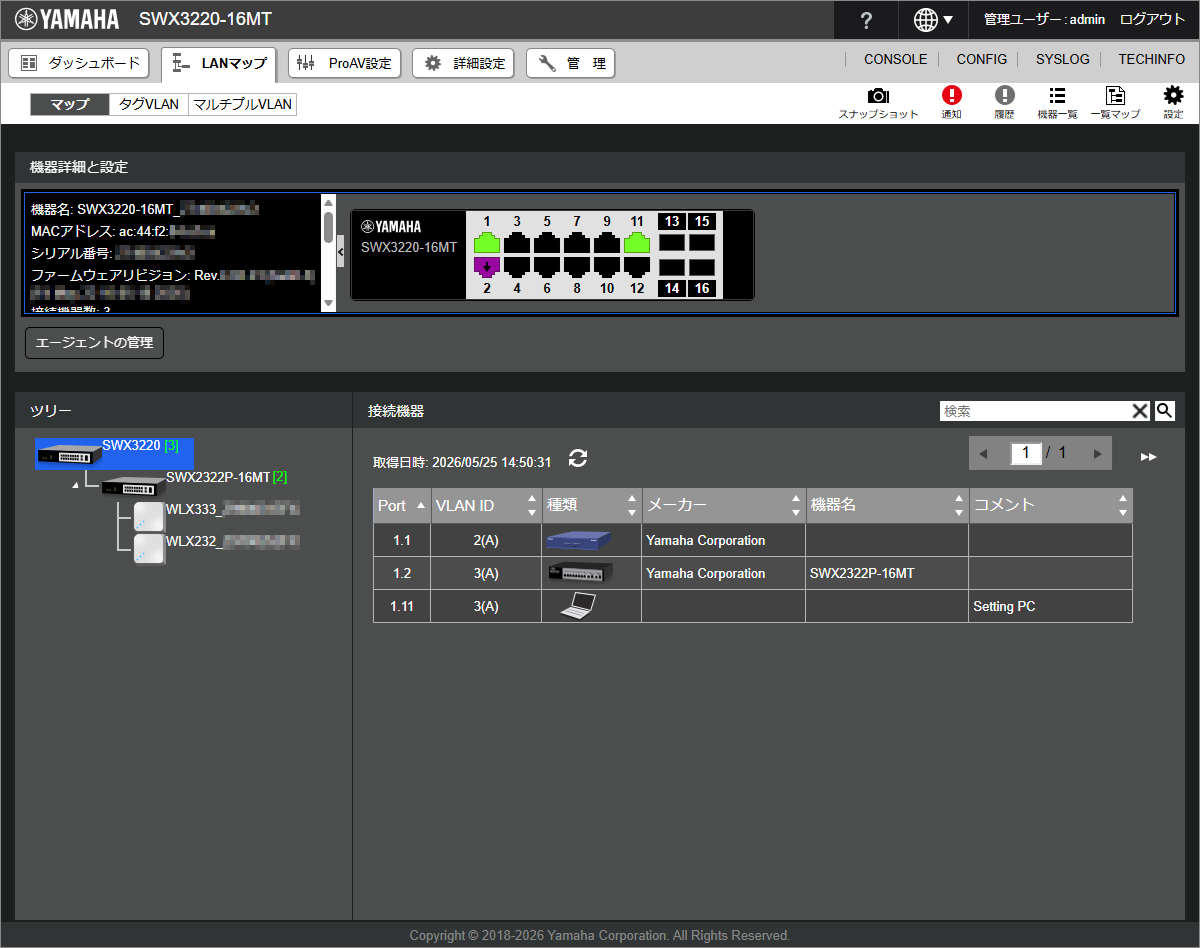Select SWX3220 in the tree
Viewport: 1200px width, 948px height.
(x=114, y=453)
